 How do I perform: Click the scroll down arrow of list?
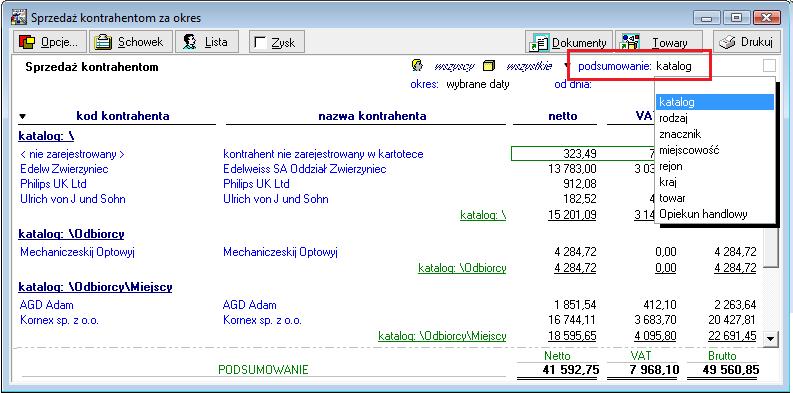(x=771, y=338)
